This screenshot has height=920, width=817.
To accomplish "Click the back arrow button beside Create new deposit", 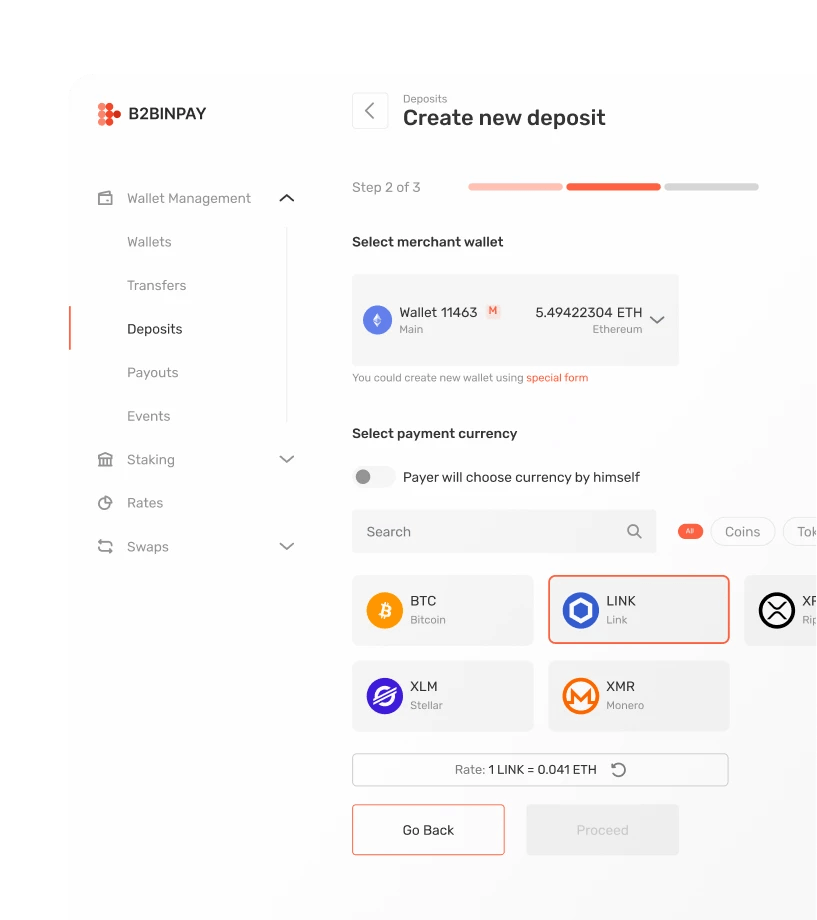I will pos(370,110).
